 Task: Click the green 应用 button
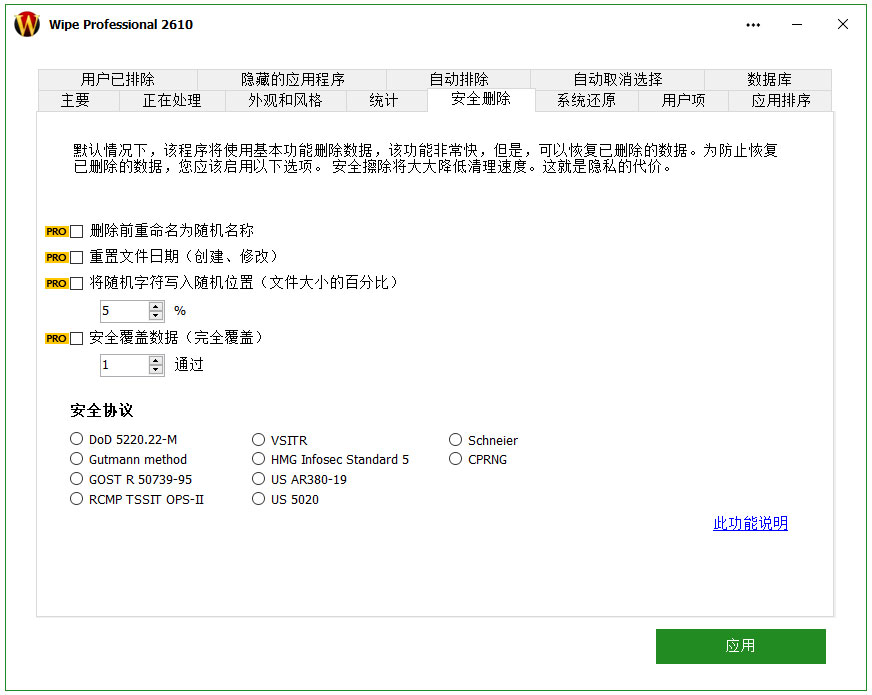coord(740,646)
